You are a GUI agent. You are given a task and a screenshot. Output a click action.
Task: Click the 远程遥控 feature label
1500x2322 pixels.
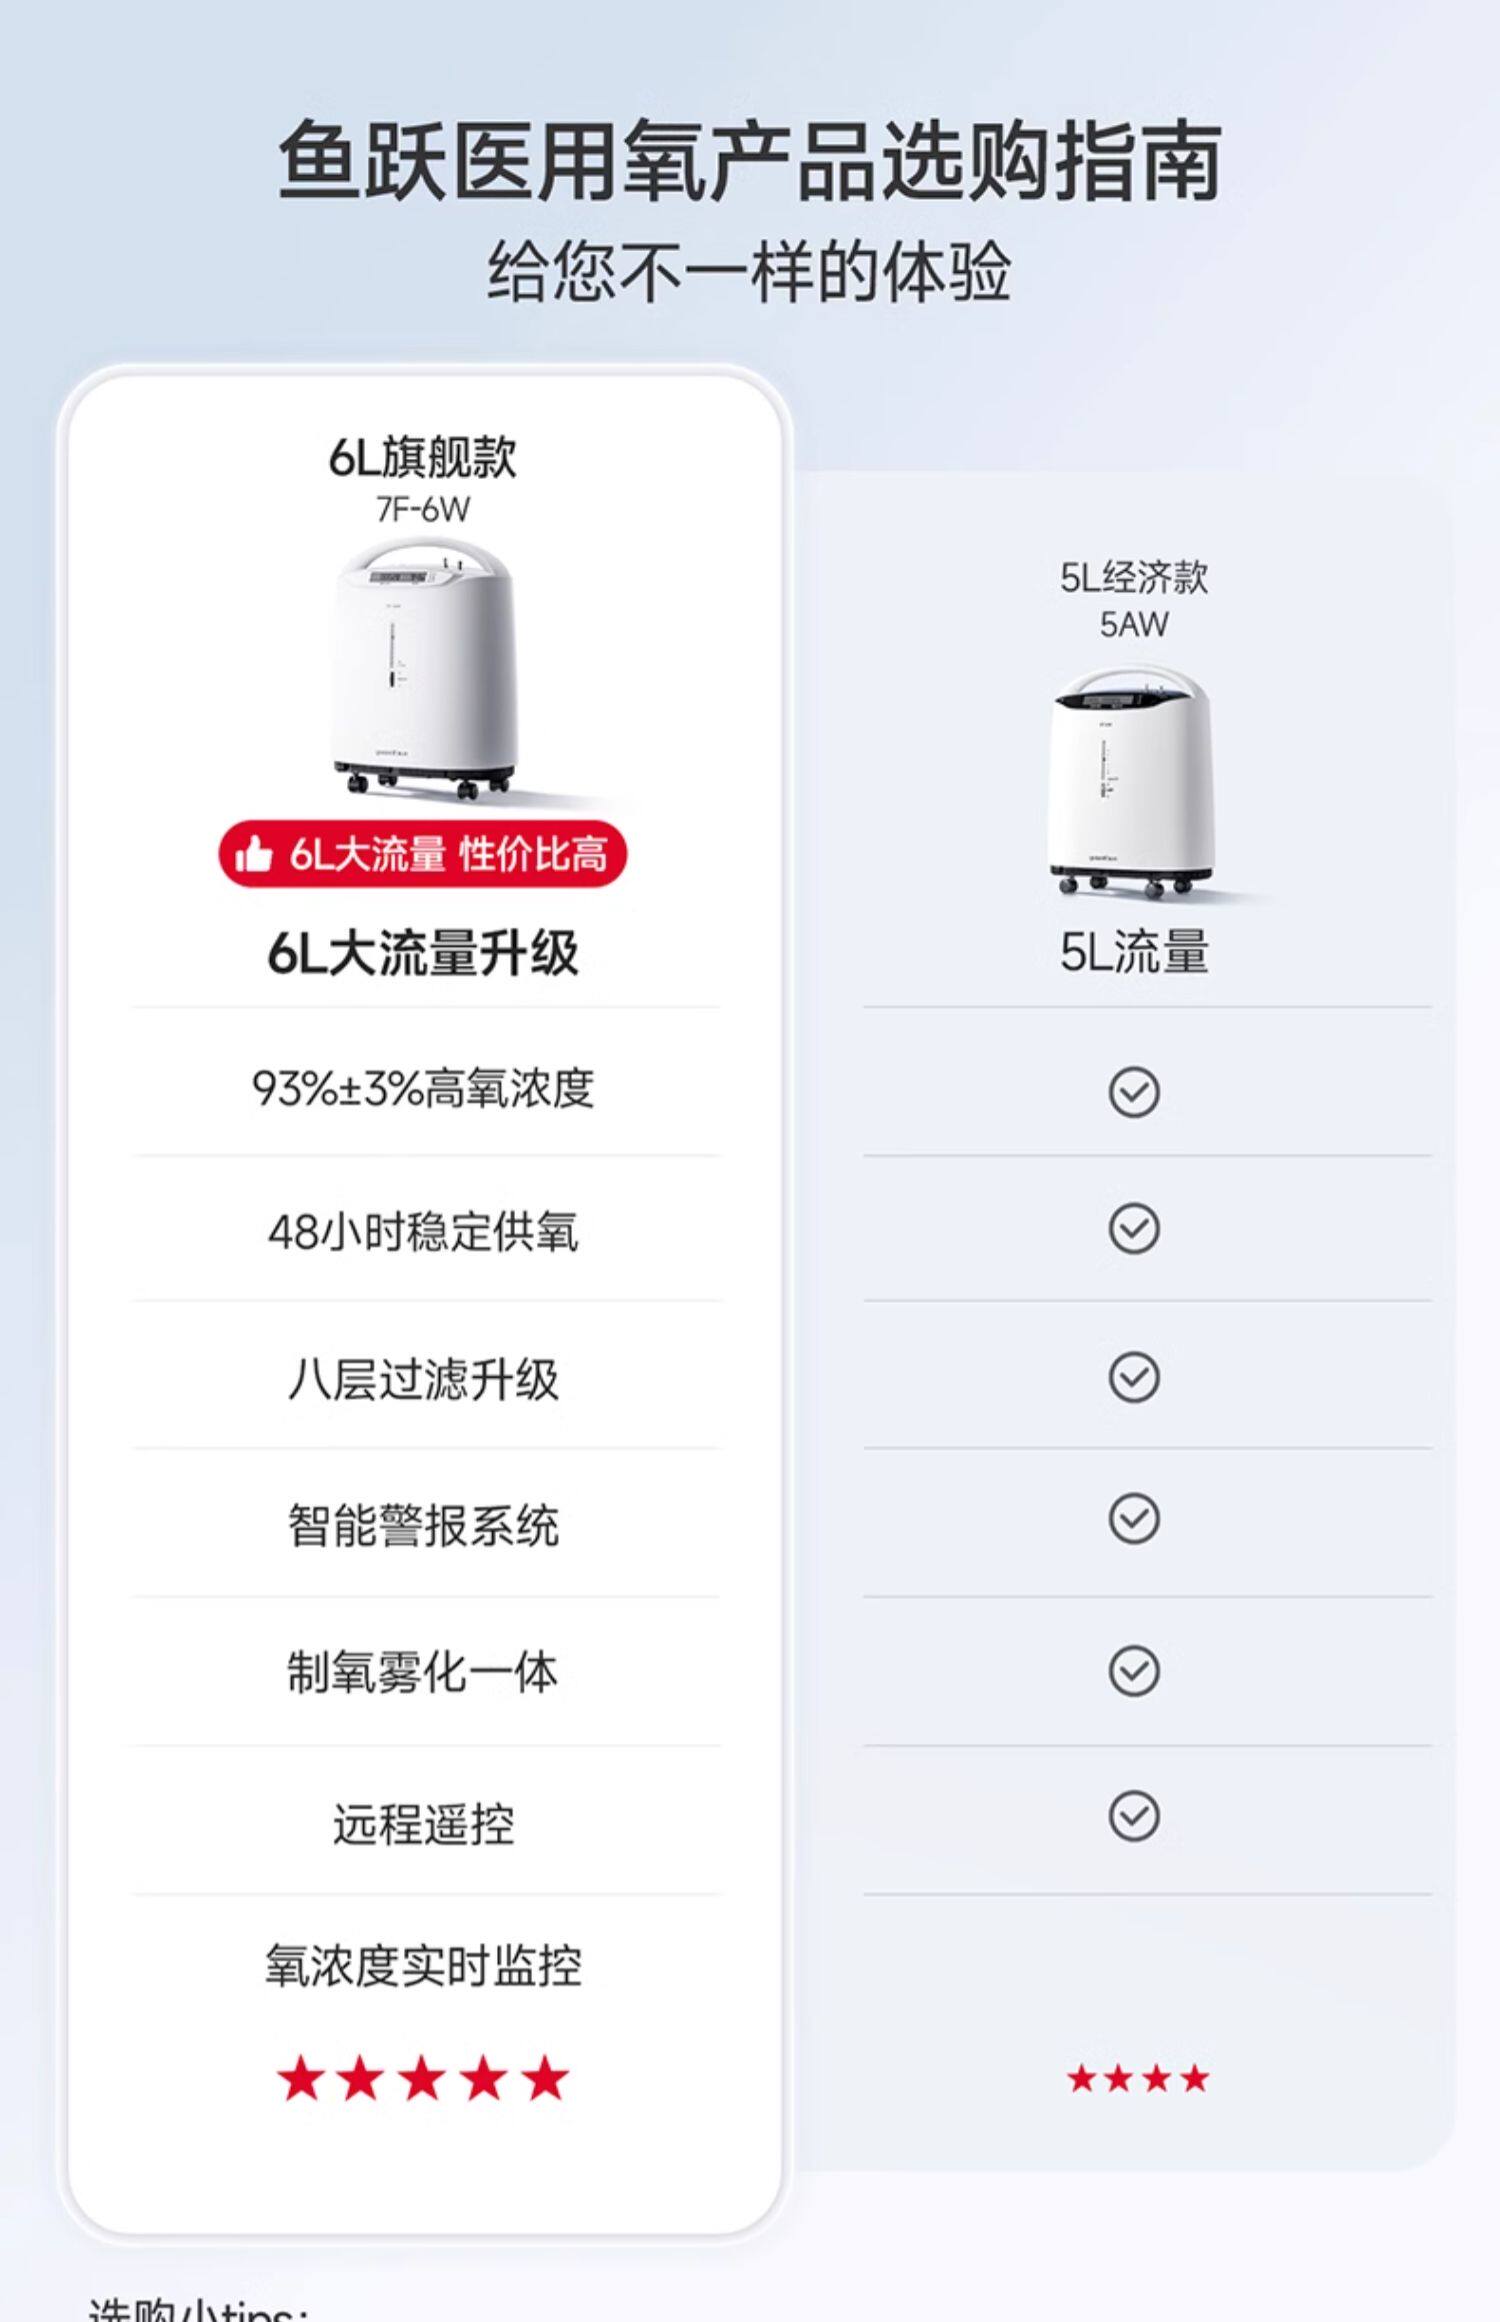[423, 1824]
